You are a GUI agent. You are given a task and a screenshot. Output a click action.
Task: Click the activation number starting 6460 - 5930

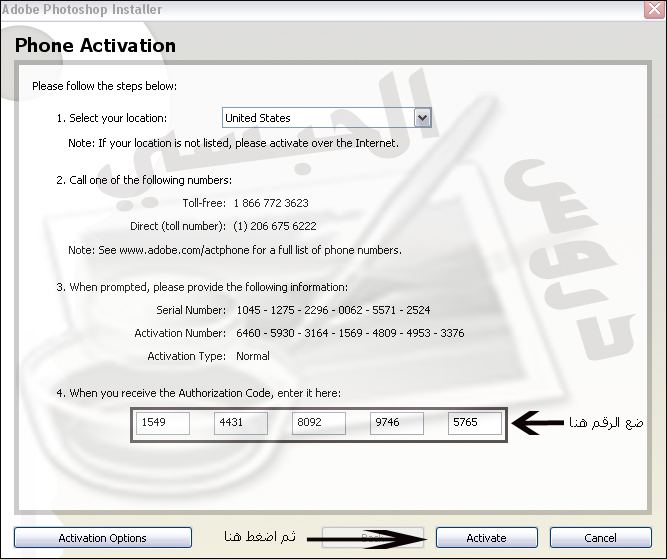[x=350, y=333]
